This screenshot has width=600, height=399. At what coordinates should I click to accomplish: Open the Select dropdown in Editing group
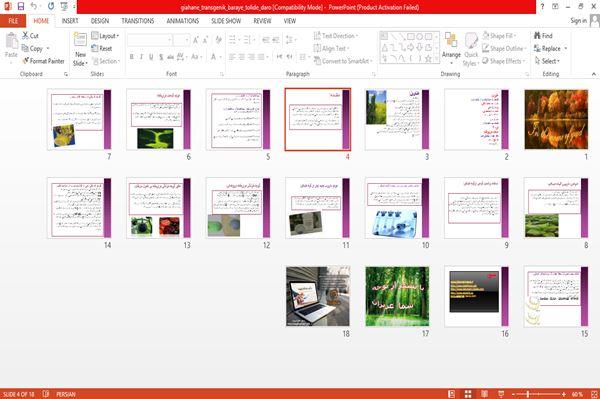[x=547, y=61]
